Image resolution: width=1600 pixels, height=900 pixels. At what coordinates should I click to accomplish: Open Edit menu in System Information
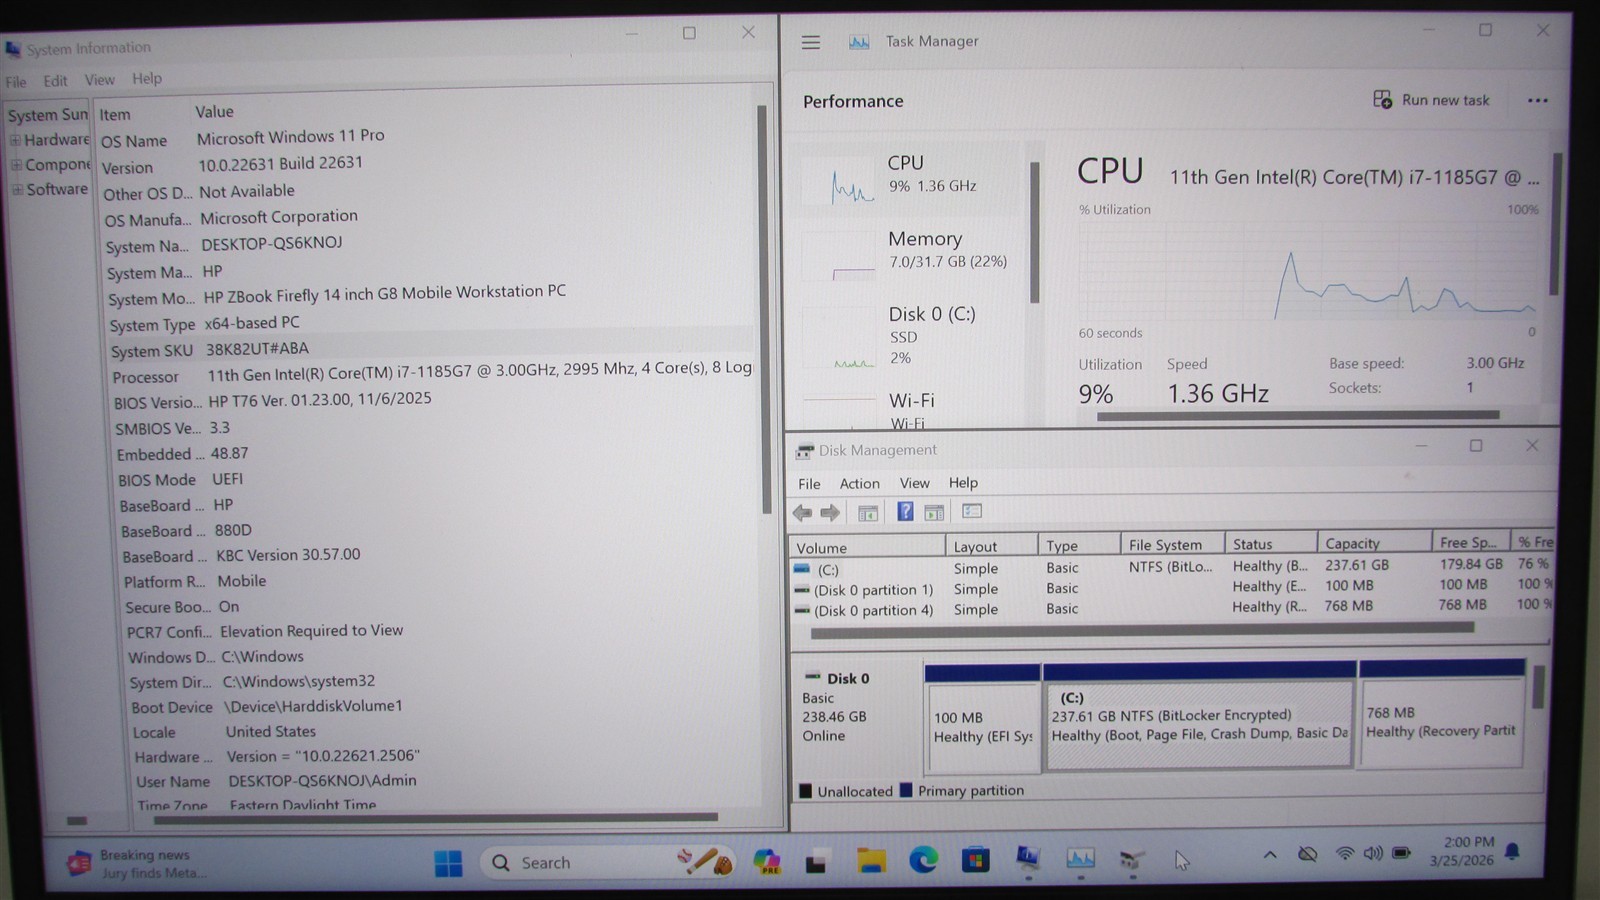pyautogui.click(x=55, y=81)
